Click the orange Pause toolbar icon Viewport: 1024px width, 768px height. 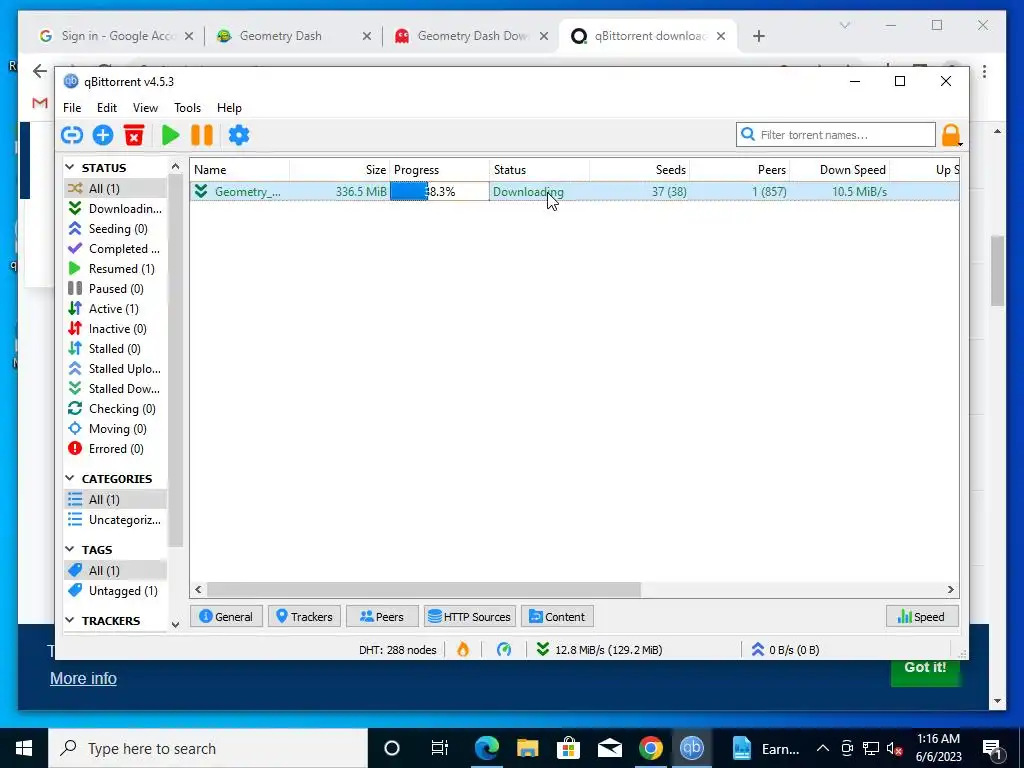point(202,135)
